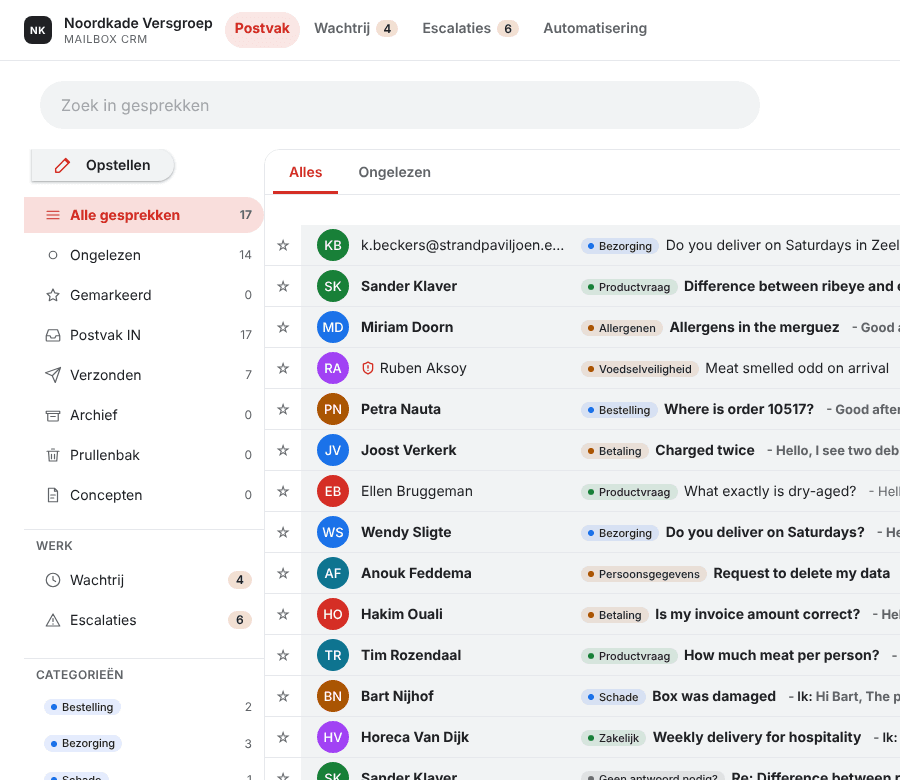Mark Joost Verkerk's message as starred

(x=283, y=451)
